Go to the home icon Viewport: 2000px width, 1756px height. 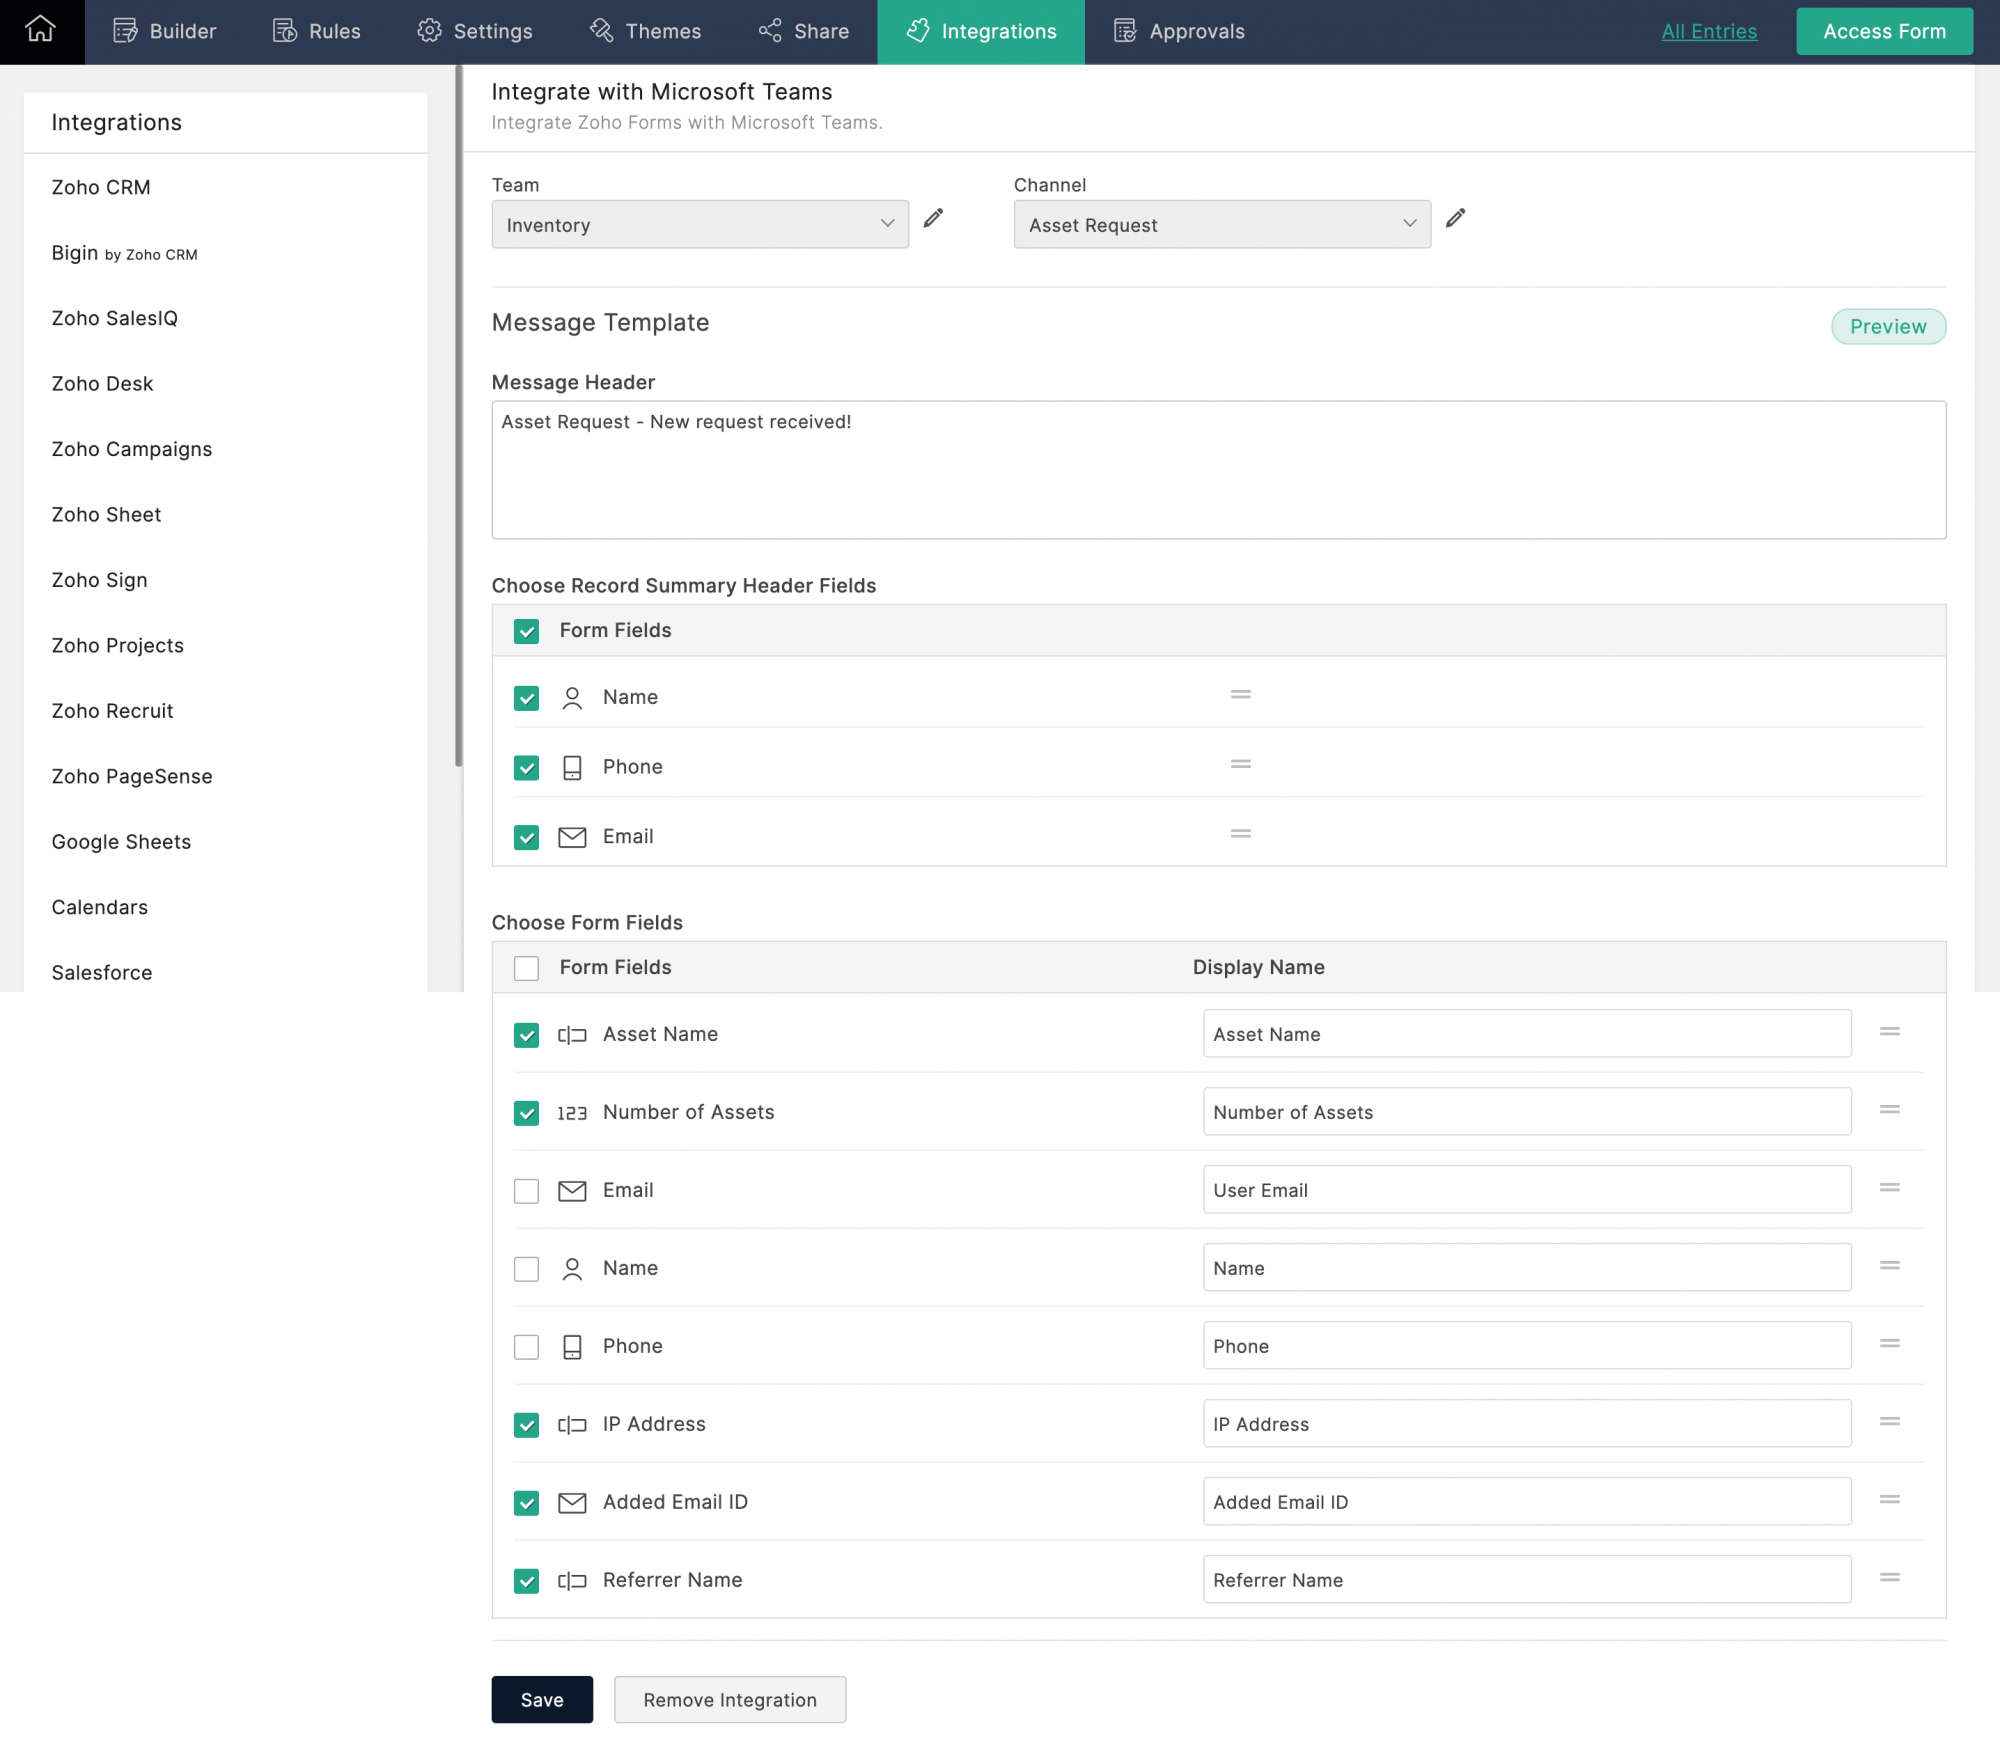[x=41, y=30]
